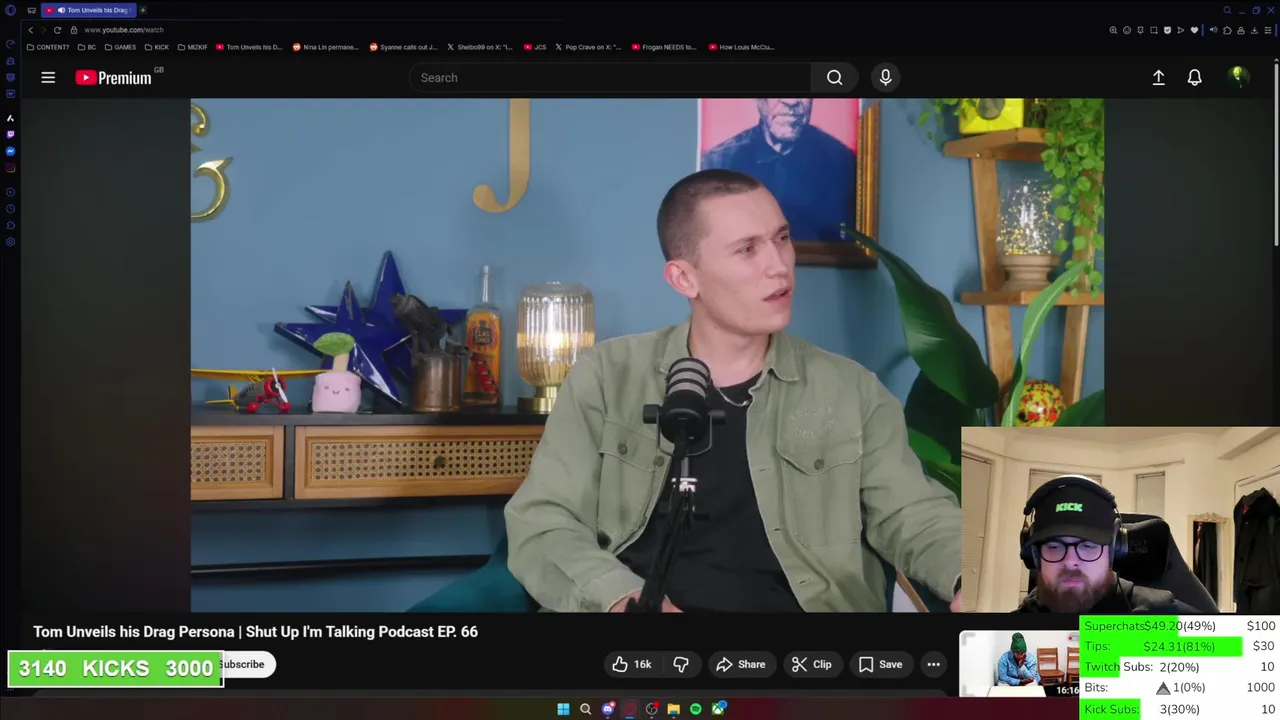Open the MIZKIF bookmarks folder

click(x=192, y=47)
